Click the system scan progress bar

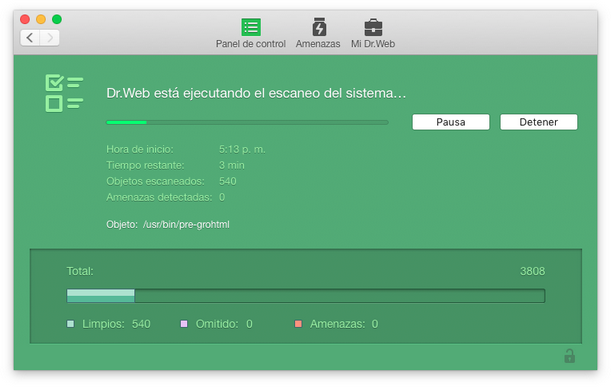(247, 122)
